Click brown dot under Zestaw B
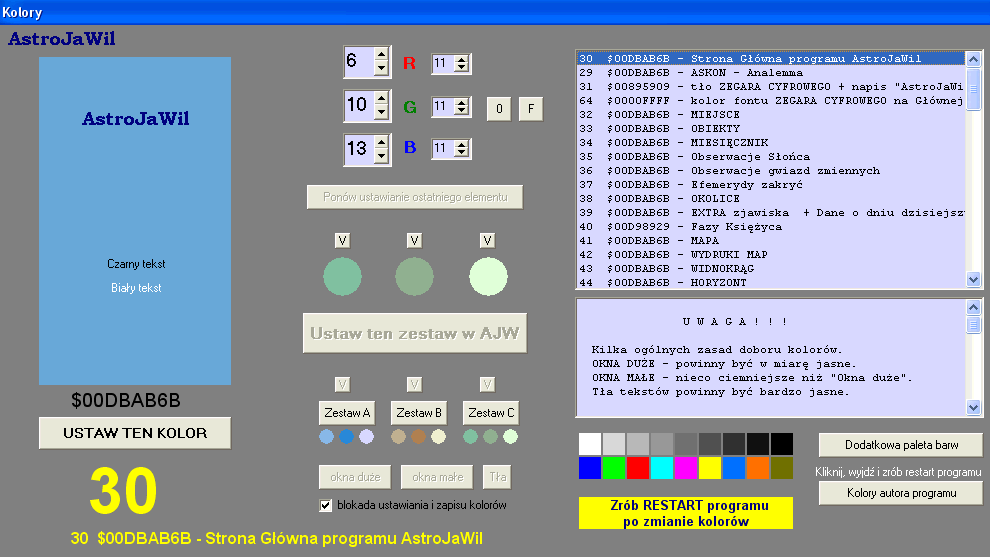This screenshot has height=557, width=990. 419,436
